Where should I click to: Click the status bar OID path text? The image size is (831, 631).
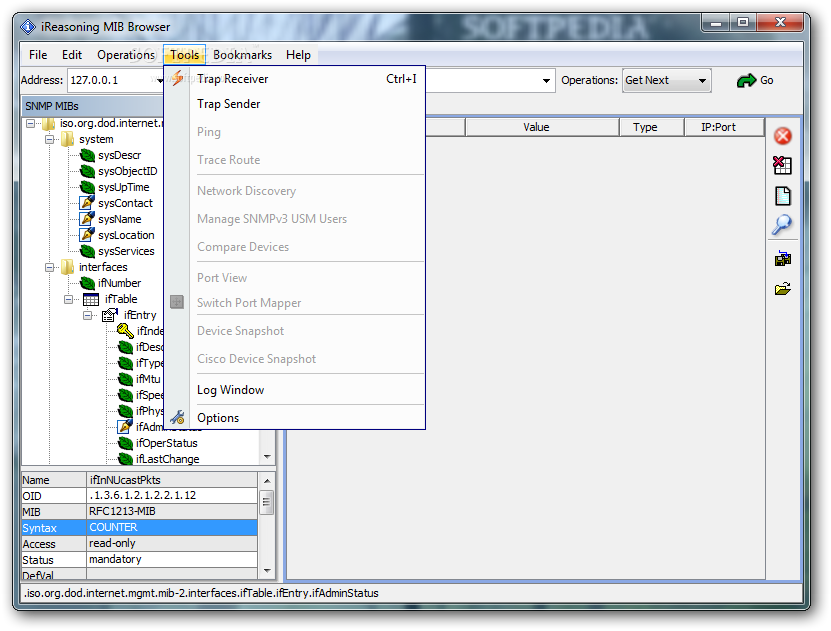[x=201, y=593]
